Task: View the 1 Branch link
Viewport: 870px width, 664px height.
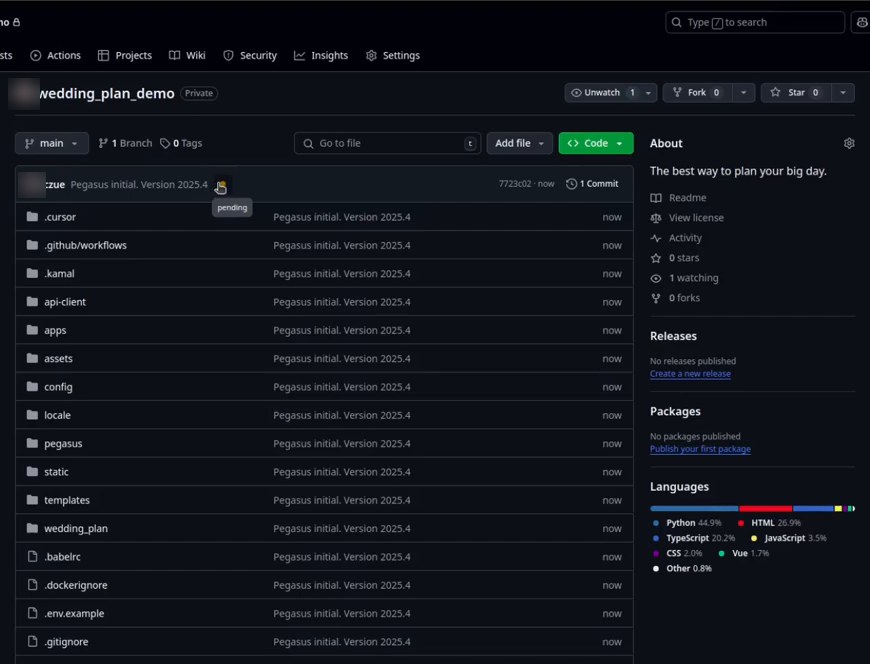Action: 125,143
